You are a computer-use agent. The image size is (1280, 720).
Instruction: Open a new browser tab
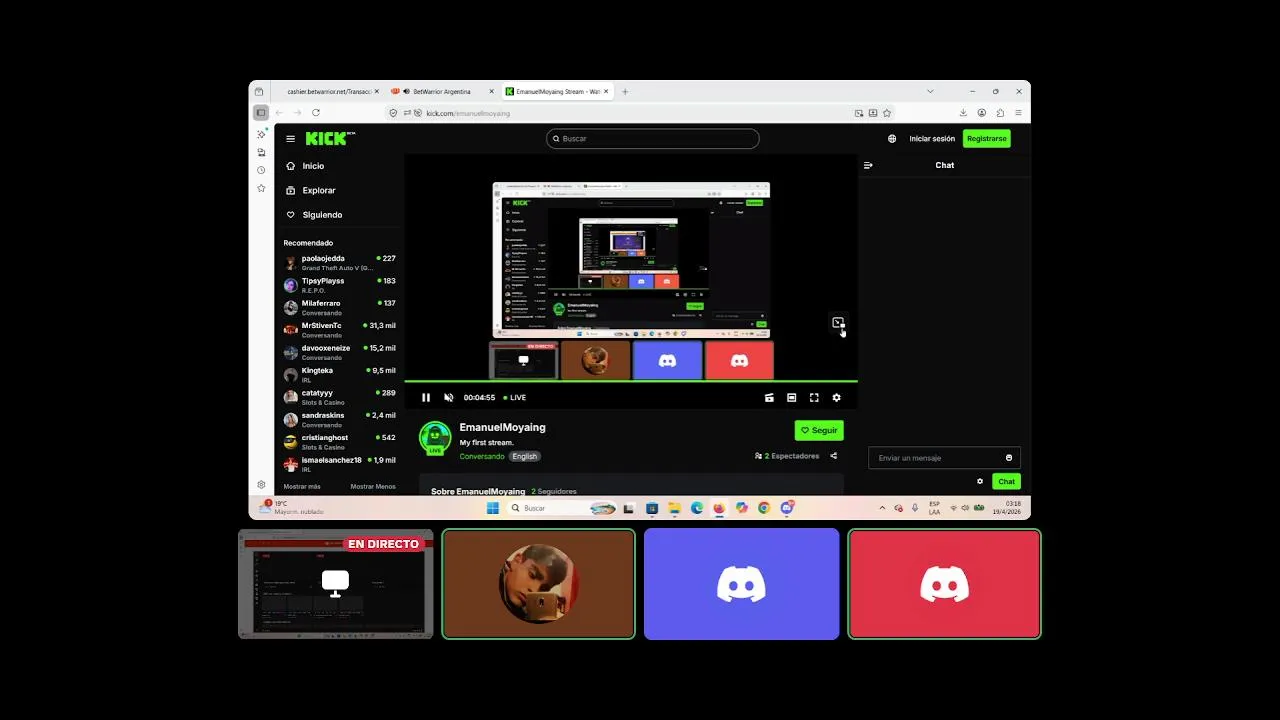click(625, 91)
